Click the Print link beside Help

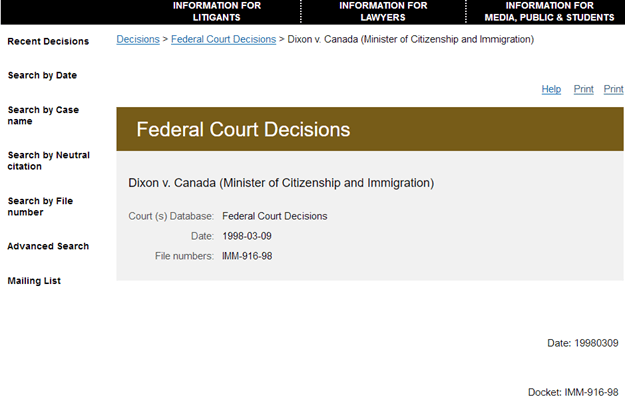583,89
